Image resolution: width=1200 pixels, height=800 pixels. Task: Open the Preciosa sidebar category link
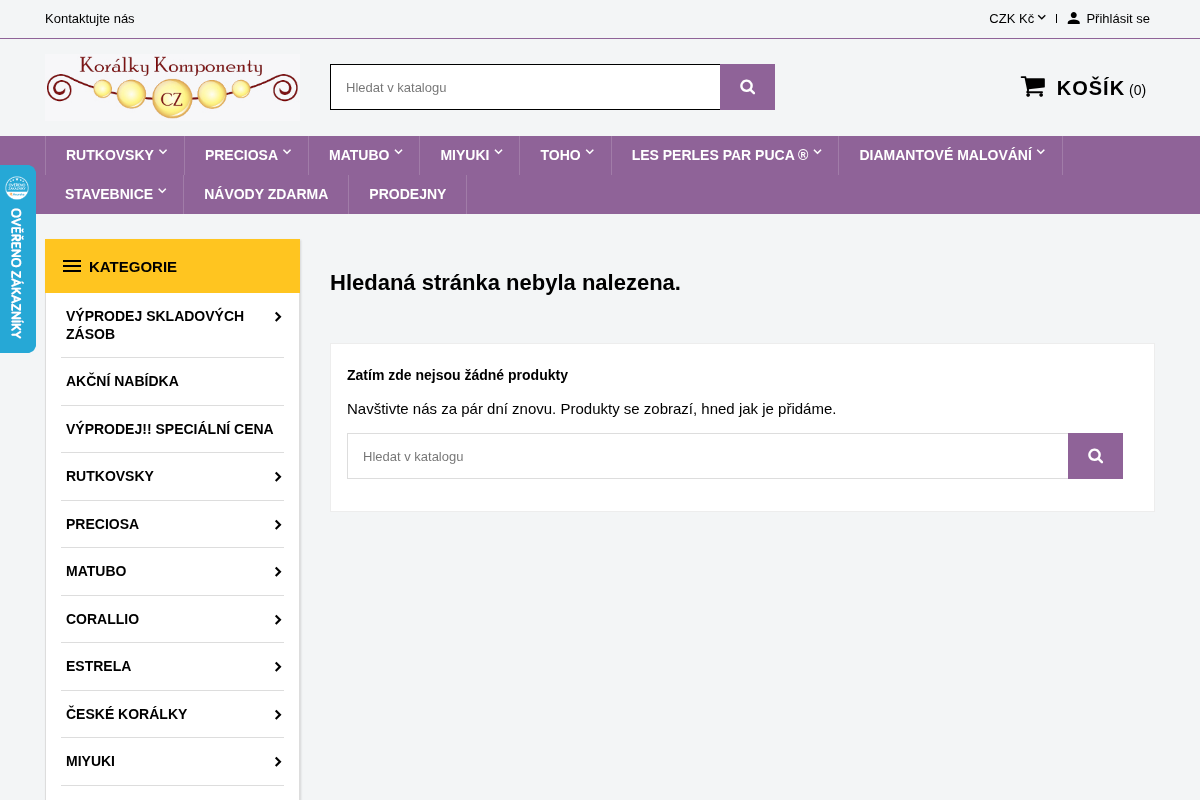click(102, 524)
